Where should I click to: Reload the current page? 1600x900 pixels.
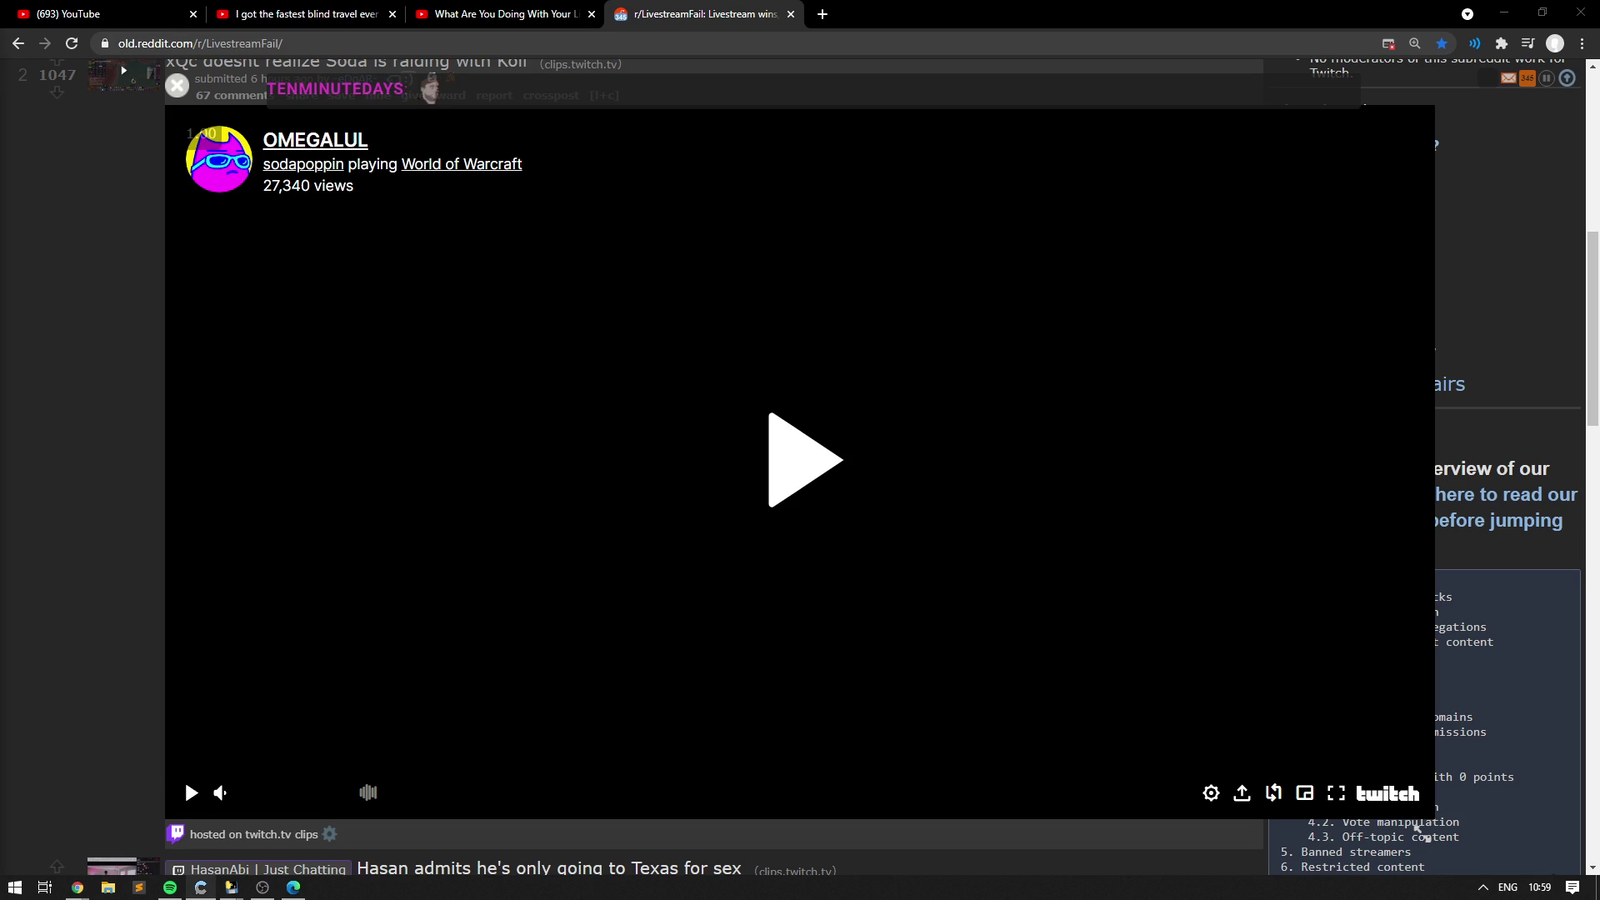(71, 43)
